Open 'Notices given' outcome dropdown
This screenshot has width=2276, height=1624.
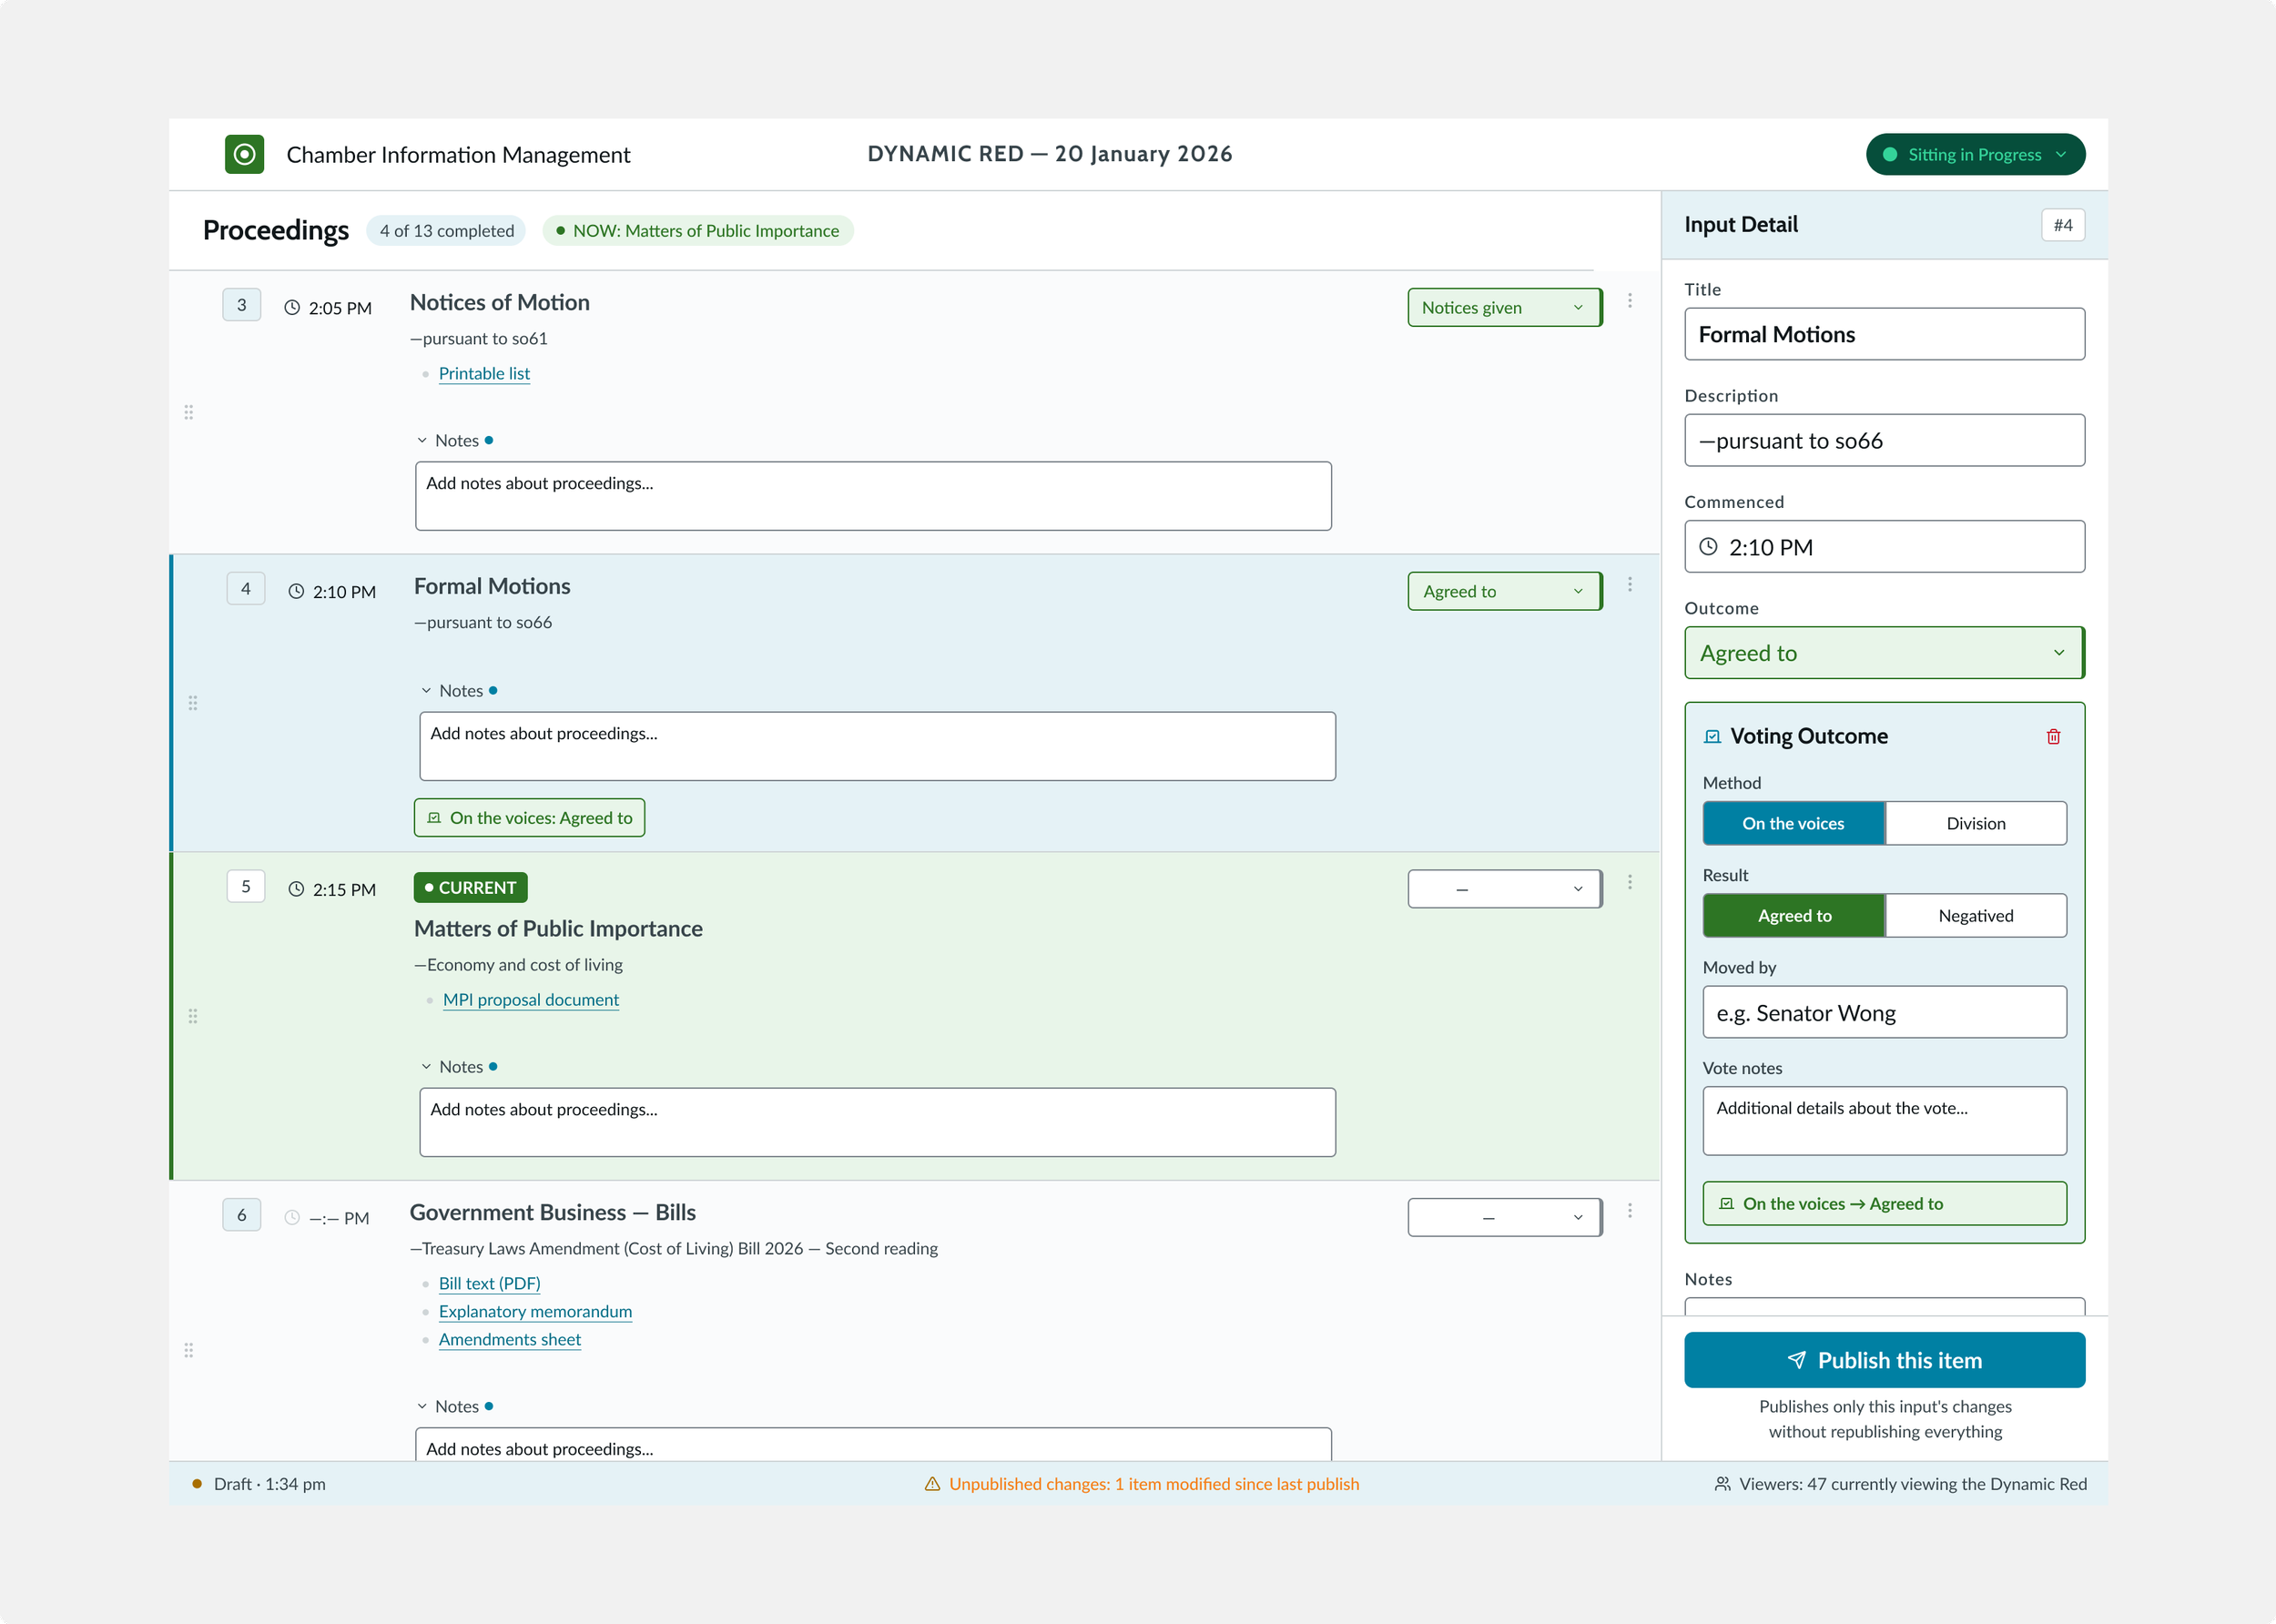1504,308
